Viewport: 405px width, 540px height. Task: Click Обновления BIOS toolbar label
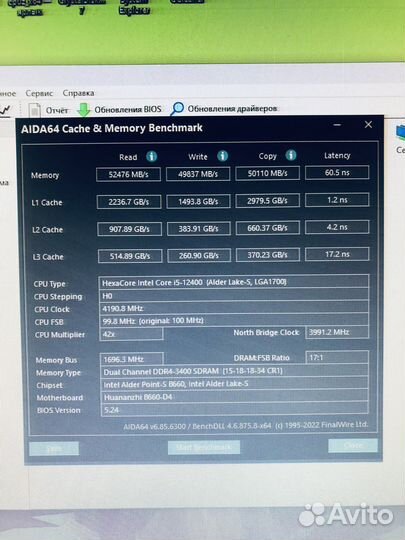pyautogui.click(x=128, y=110)
